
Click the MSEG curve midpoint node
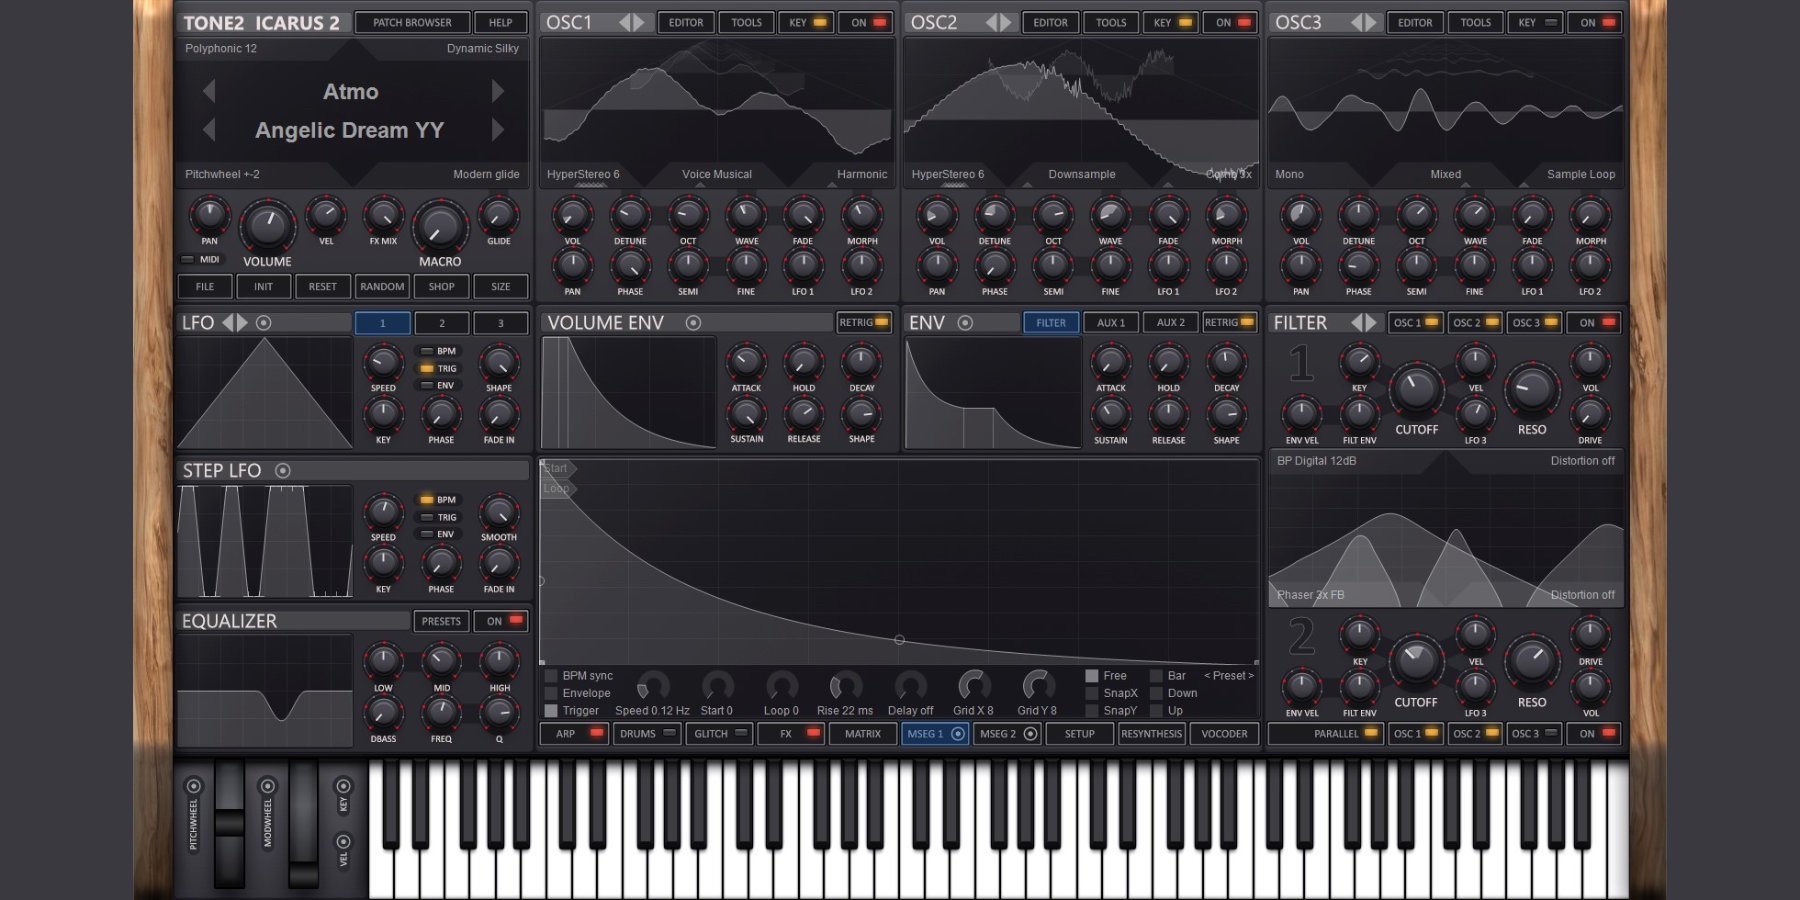coord(899,640)
